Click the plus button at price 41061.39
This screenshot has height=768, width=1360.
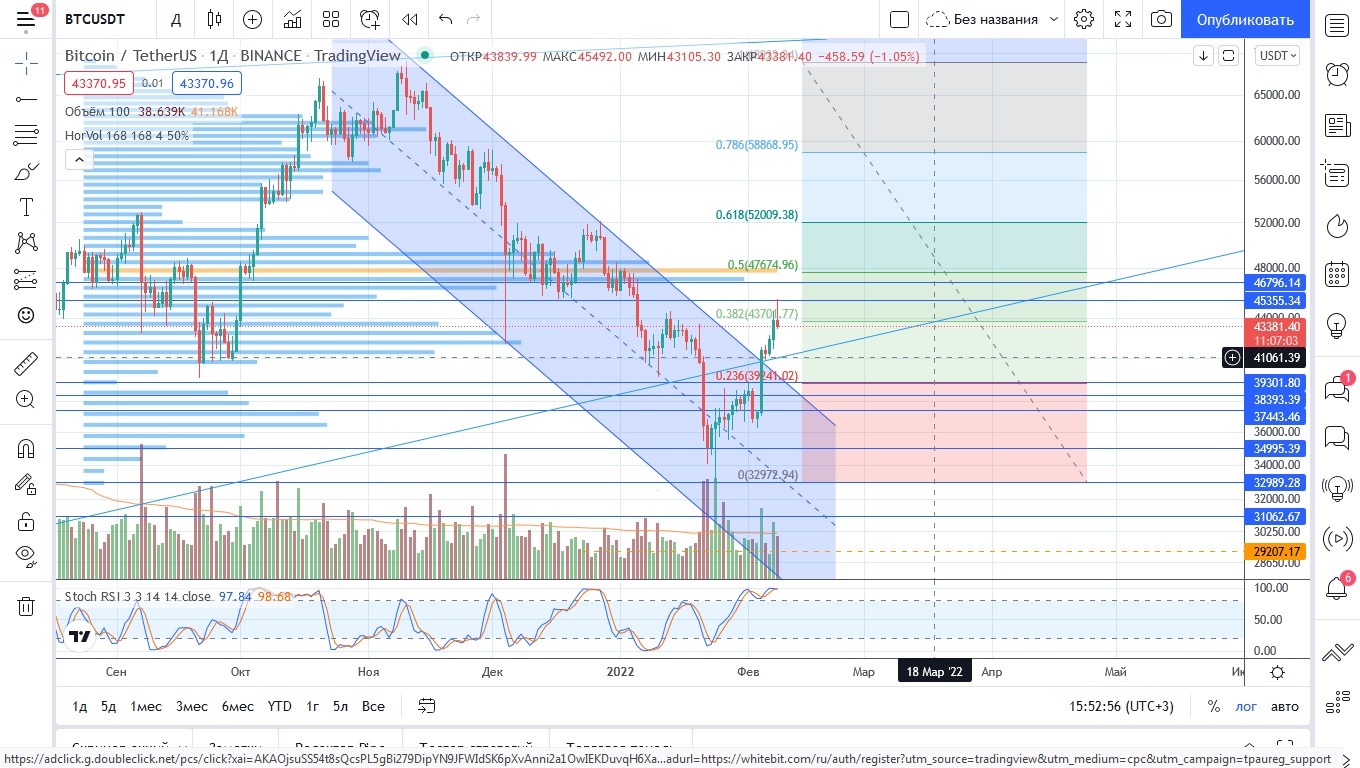(1233, 357)
